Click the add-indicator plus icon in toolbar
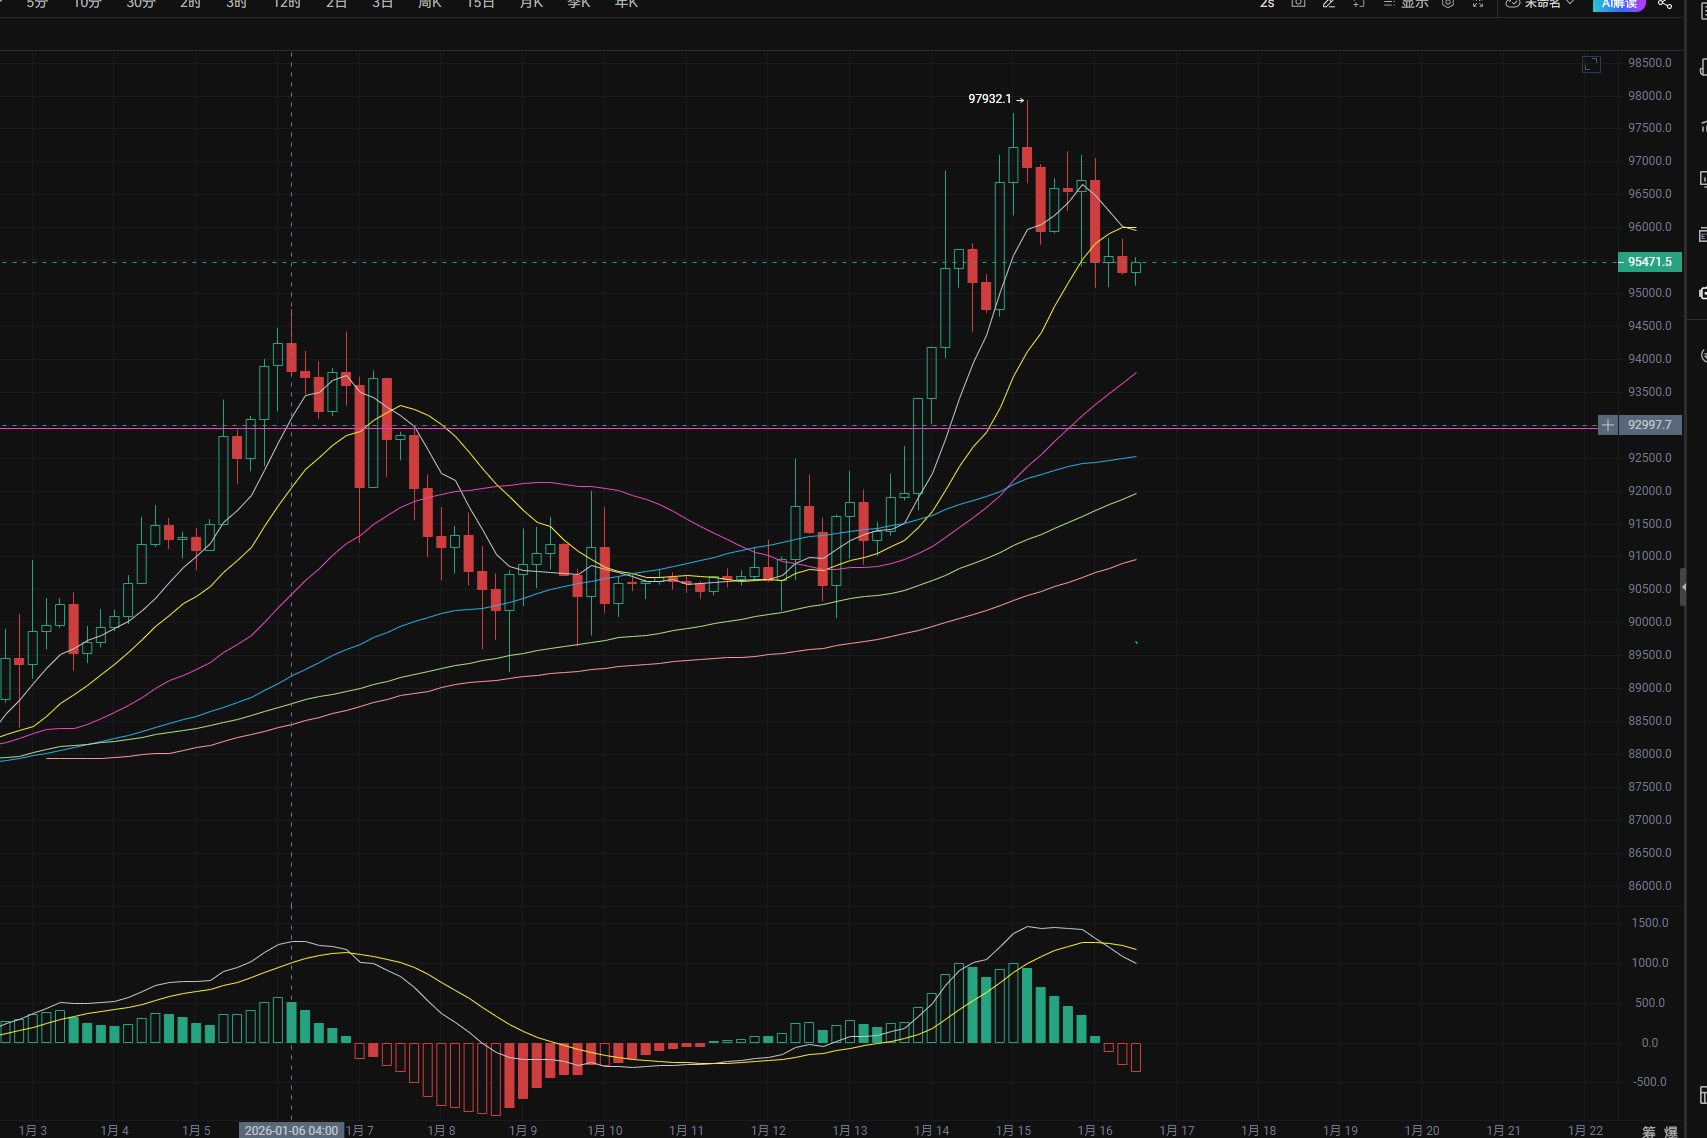 coord(1358,4)
